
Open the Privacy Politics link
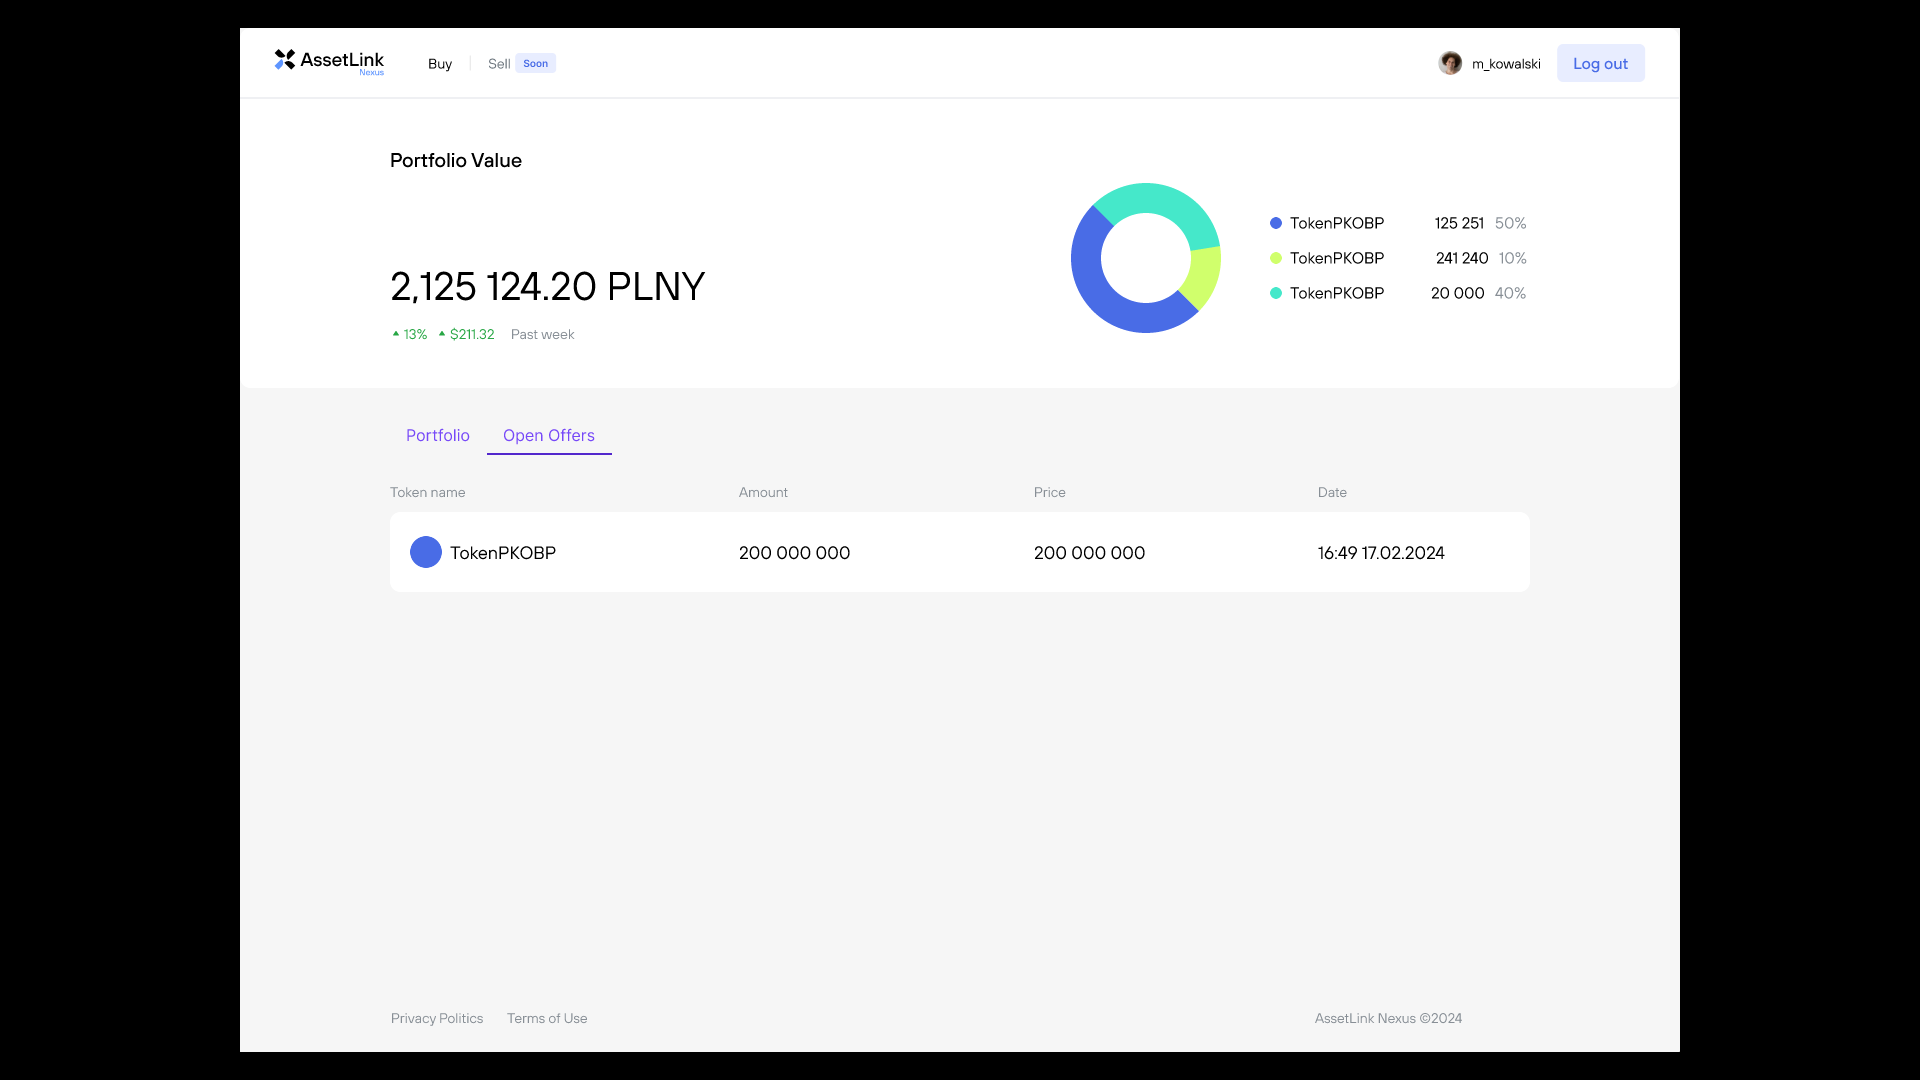437,1018
